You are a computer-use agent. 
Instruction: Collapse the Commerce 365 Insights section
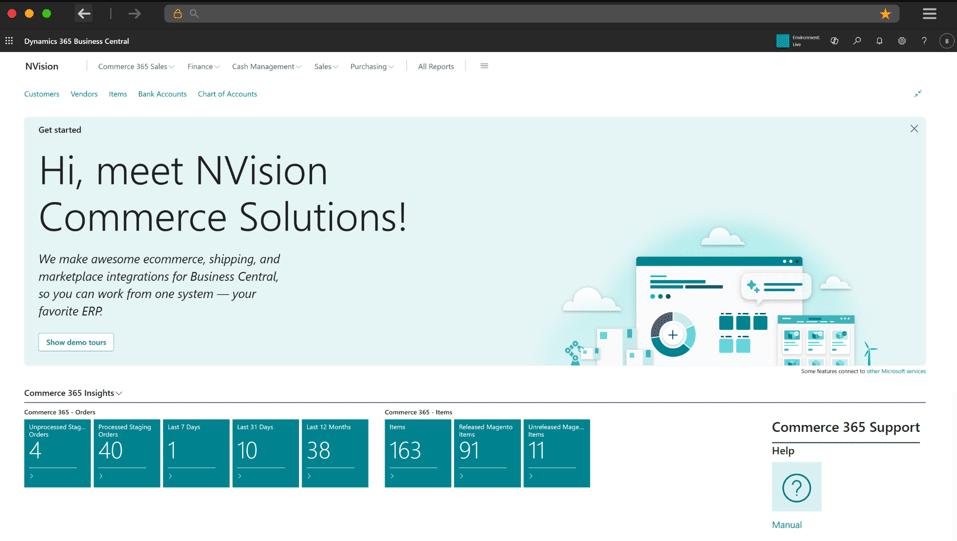(73, 393)
